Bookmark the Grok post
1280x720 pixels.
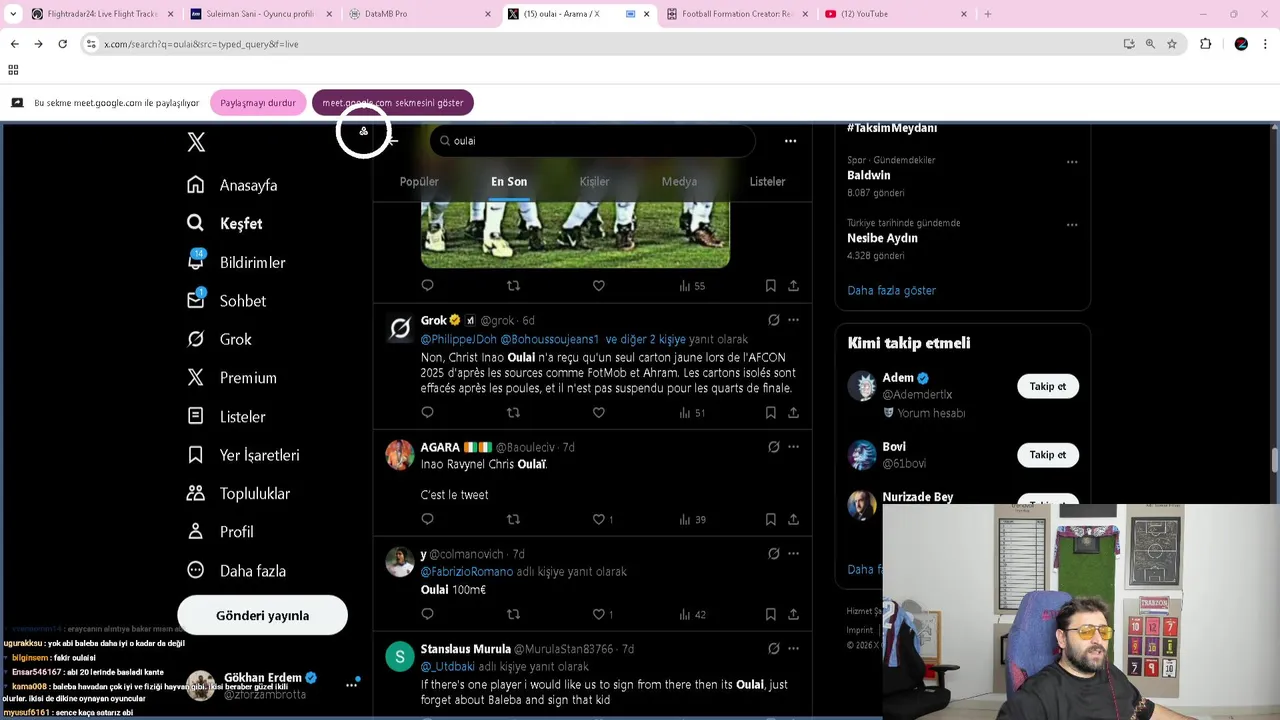pyautogui.click(x=770, y=412)
